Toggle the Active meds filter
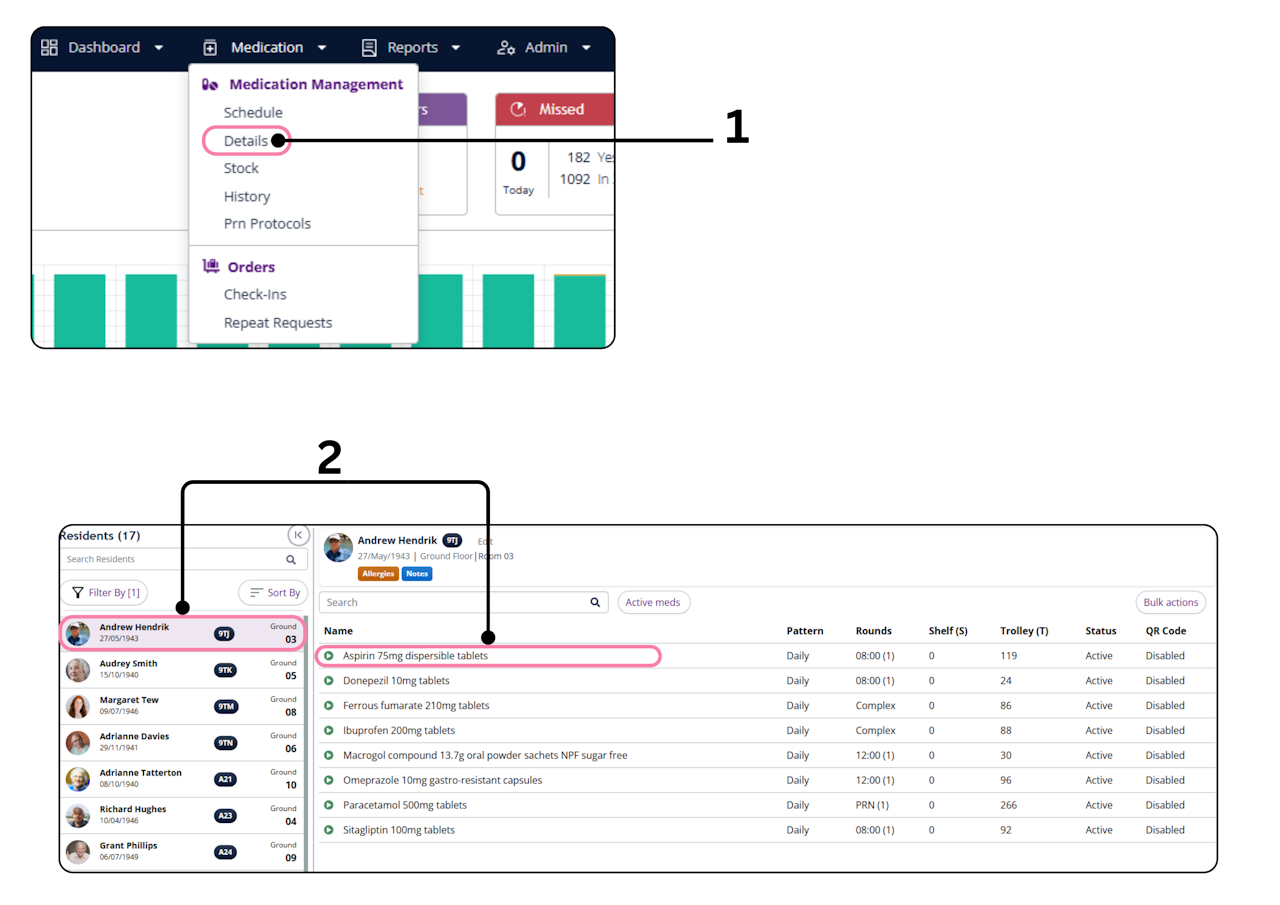Image resolution: width=1280 pixels, height=905 pixels. tap(653, 602)
